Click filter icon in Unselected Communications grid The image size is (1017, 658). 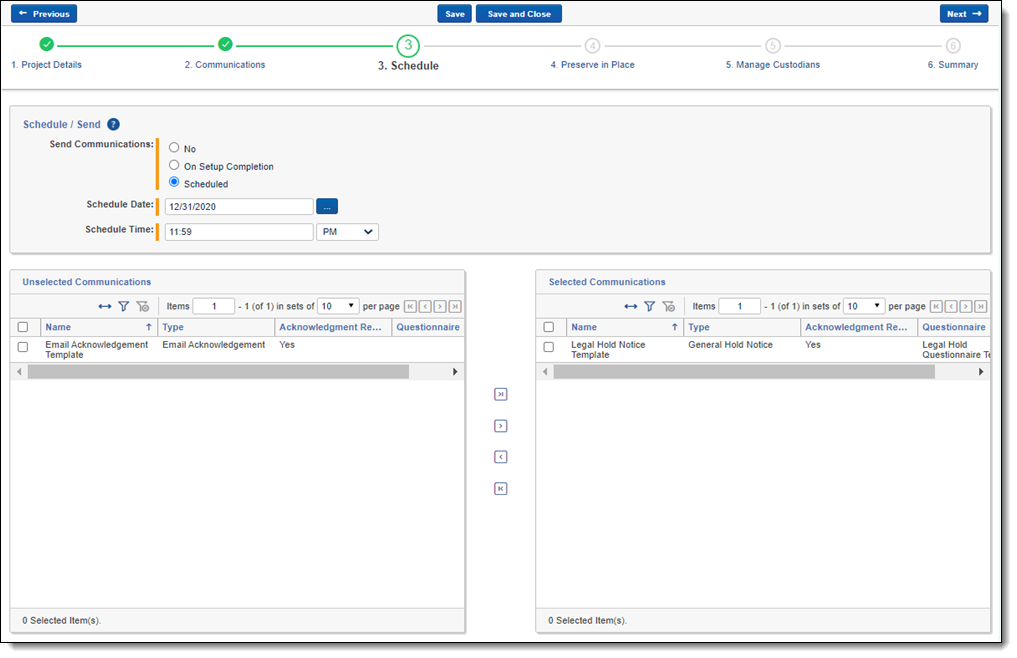pos(124,307)
